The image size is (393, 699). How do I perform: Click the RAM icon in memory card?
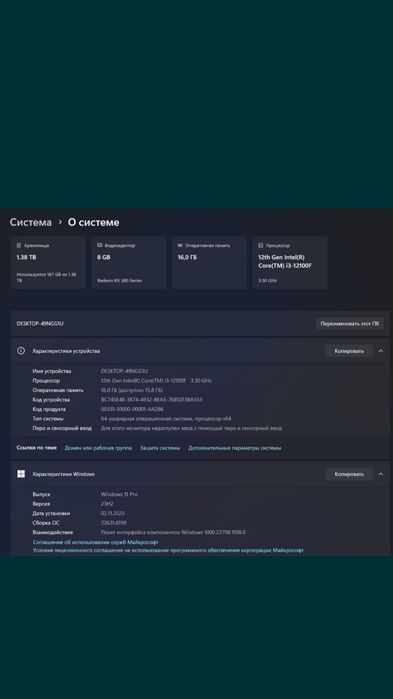(180, 245)
